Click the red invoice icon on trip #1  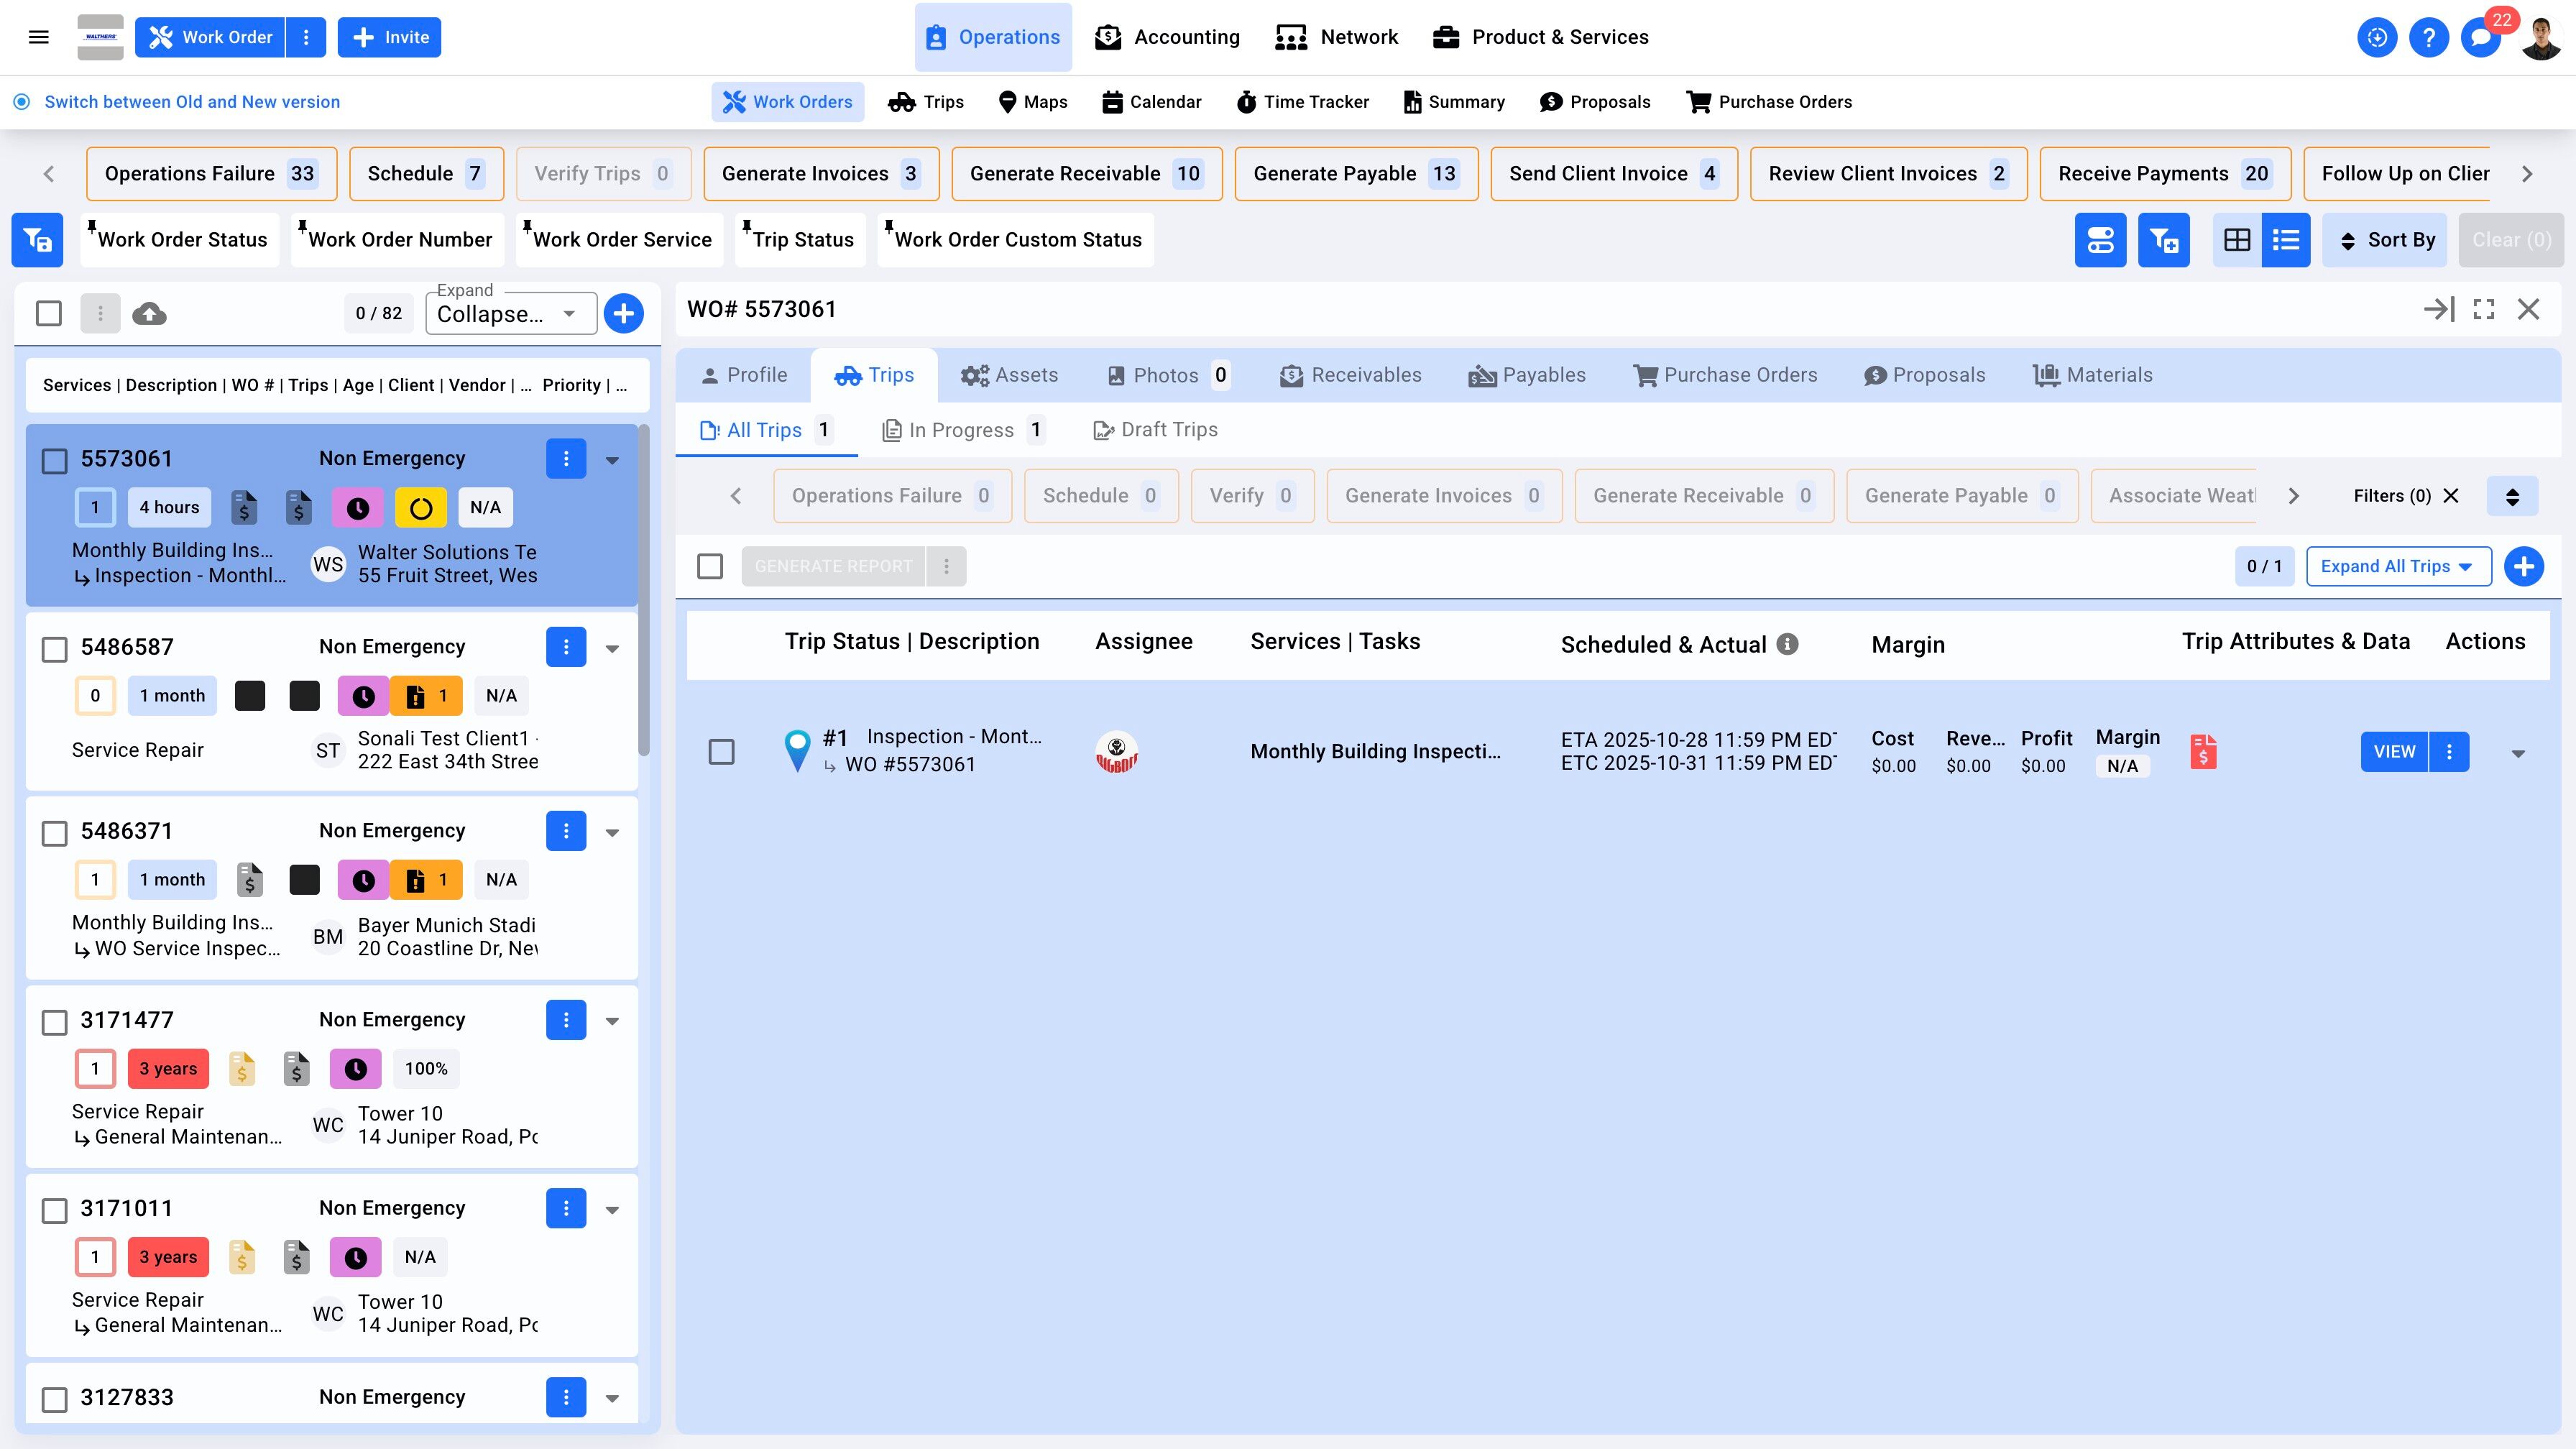pyautogui.click(x=2203, y=752)
